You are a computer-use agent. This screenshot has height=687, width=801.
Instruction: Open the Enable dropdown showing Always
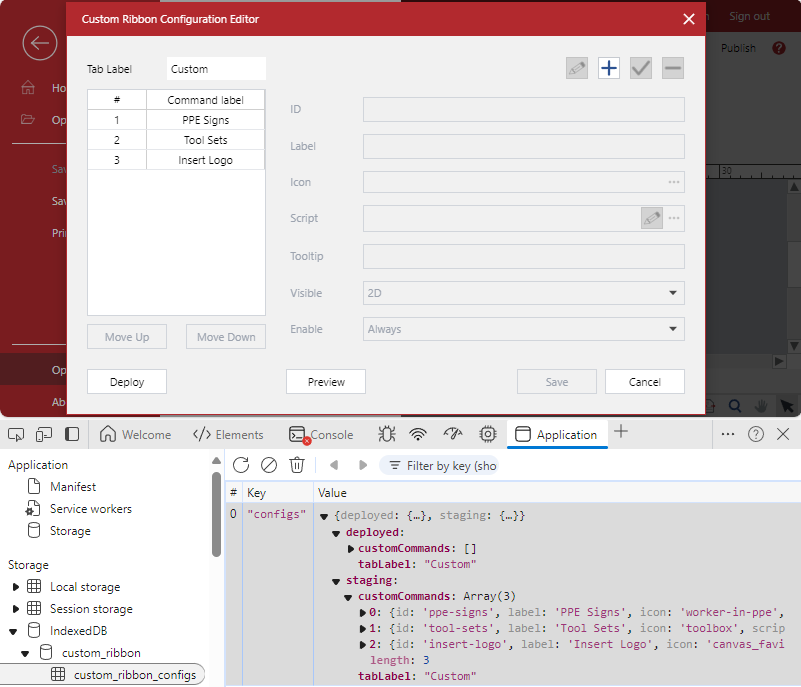pyautogui.click(x=523, y=329)
